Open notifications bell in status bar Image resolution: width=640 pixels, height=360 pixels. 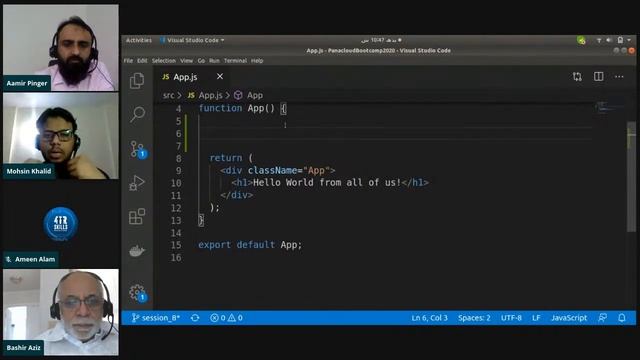click(622, 318)
